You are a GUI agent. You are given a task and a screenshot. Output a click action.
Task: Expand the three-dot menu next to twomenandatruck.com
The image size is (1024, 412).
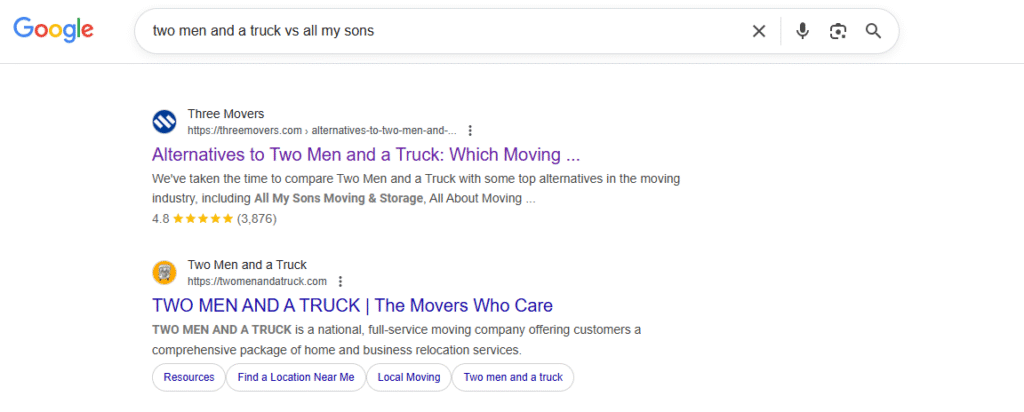pos(340,282)
